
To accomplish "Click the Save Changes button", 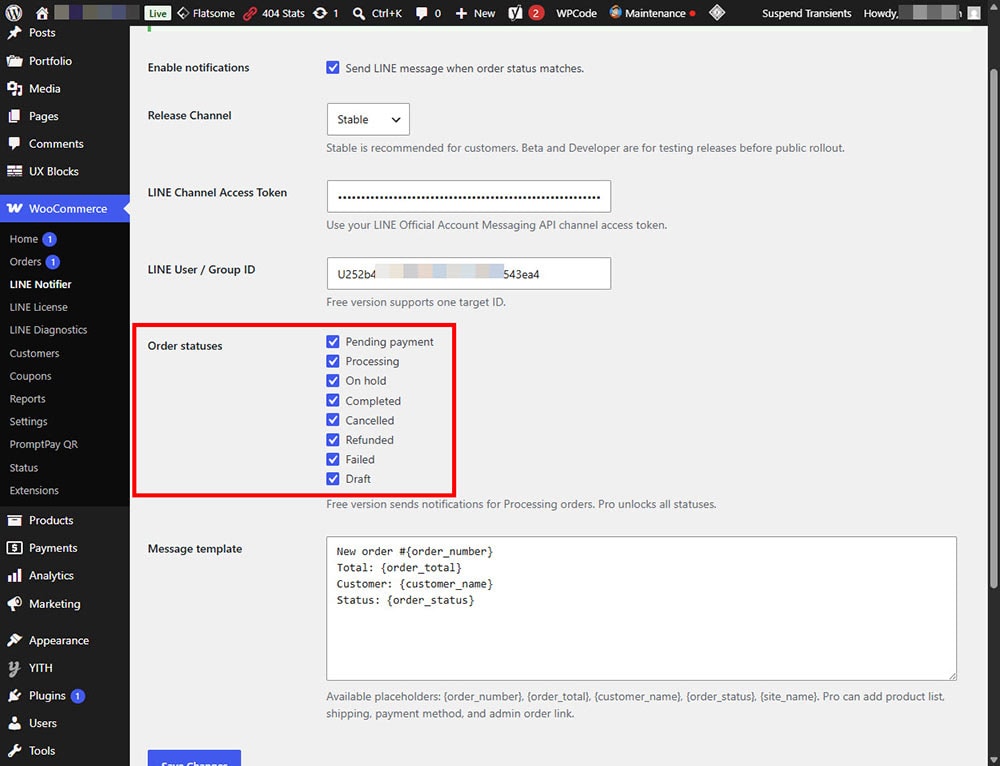I will click(x=195, y=758).
